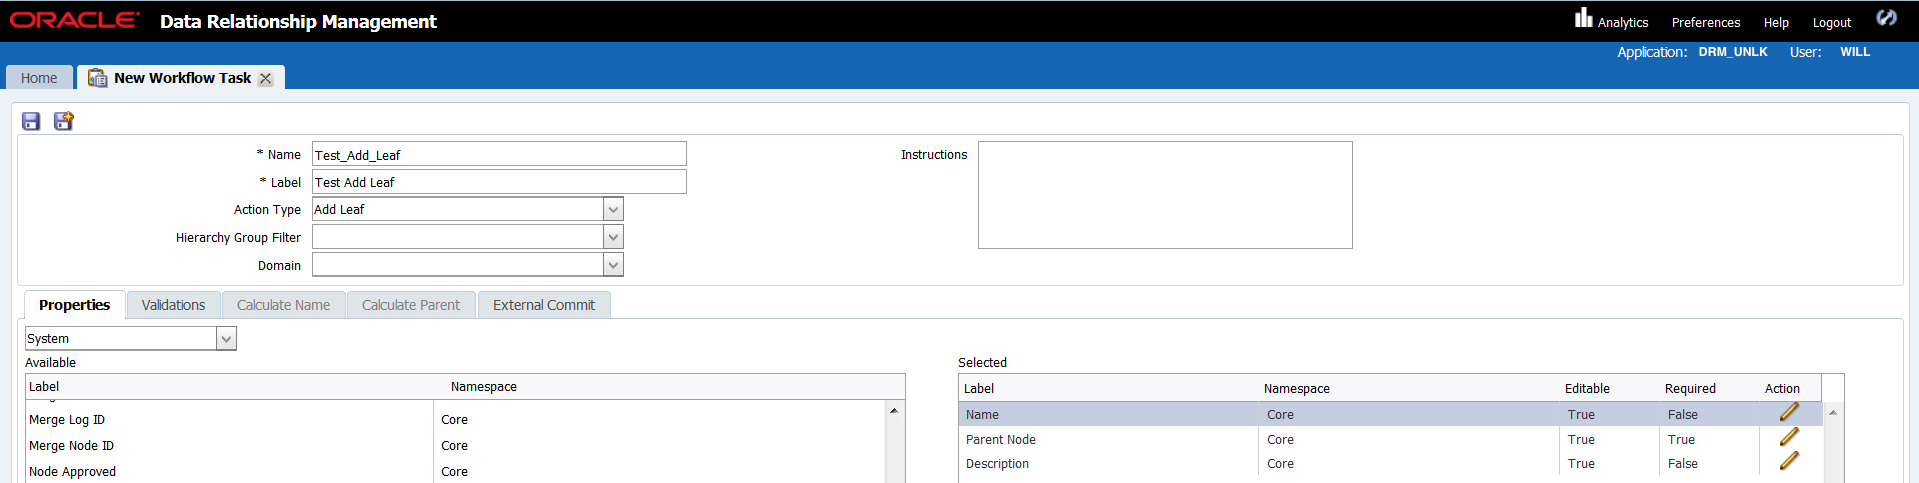Expand the Action Type dropdown
This screenshot has height=483, width=1919.
[x=613, y=209]
